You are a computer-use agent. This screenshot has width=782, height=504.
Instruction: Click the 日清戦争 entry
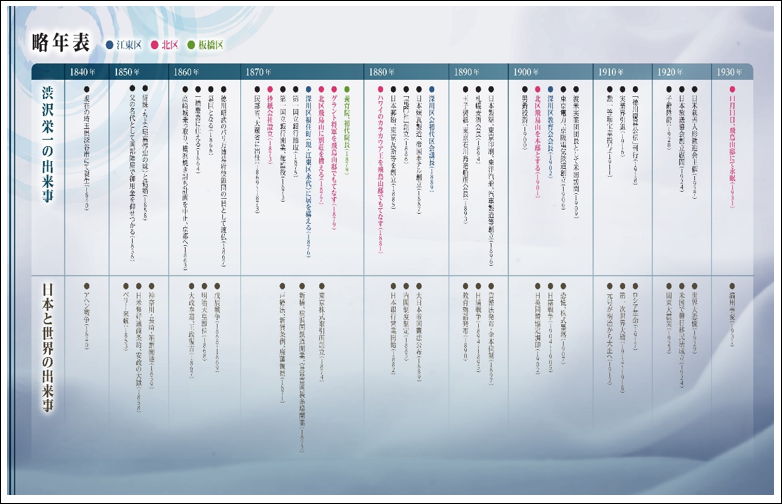coord(478,328)
